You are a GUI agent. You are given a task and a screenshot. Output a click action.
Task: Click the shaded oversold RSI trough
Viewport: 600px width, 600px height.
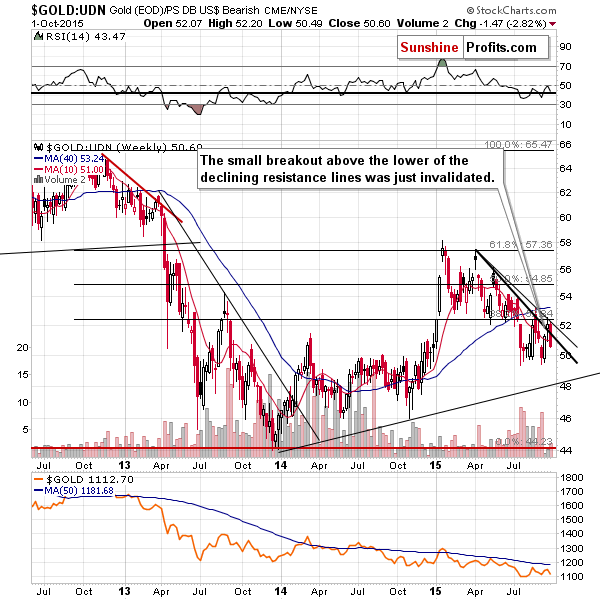tap(197, 109)
